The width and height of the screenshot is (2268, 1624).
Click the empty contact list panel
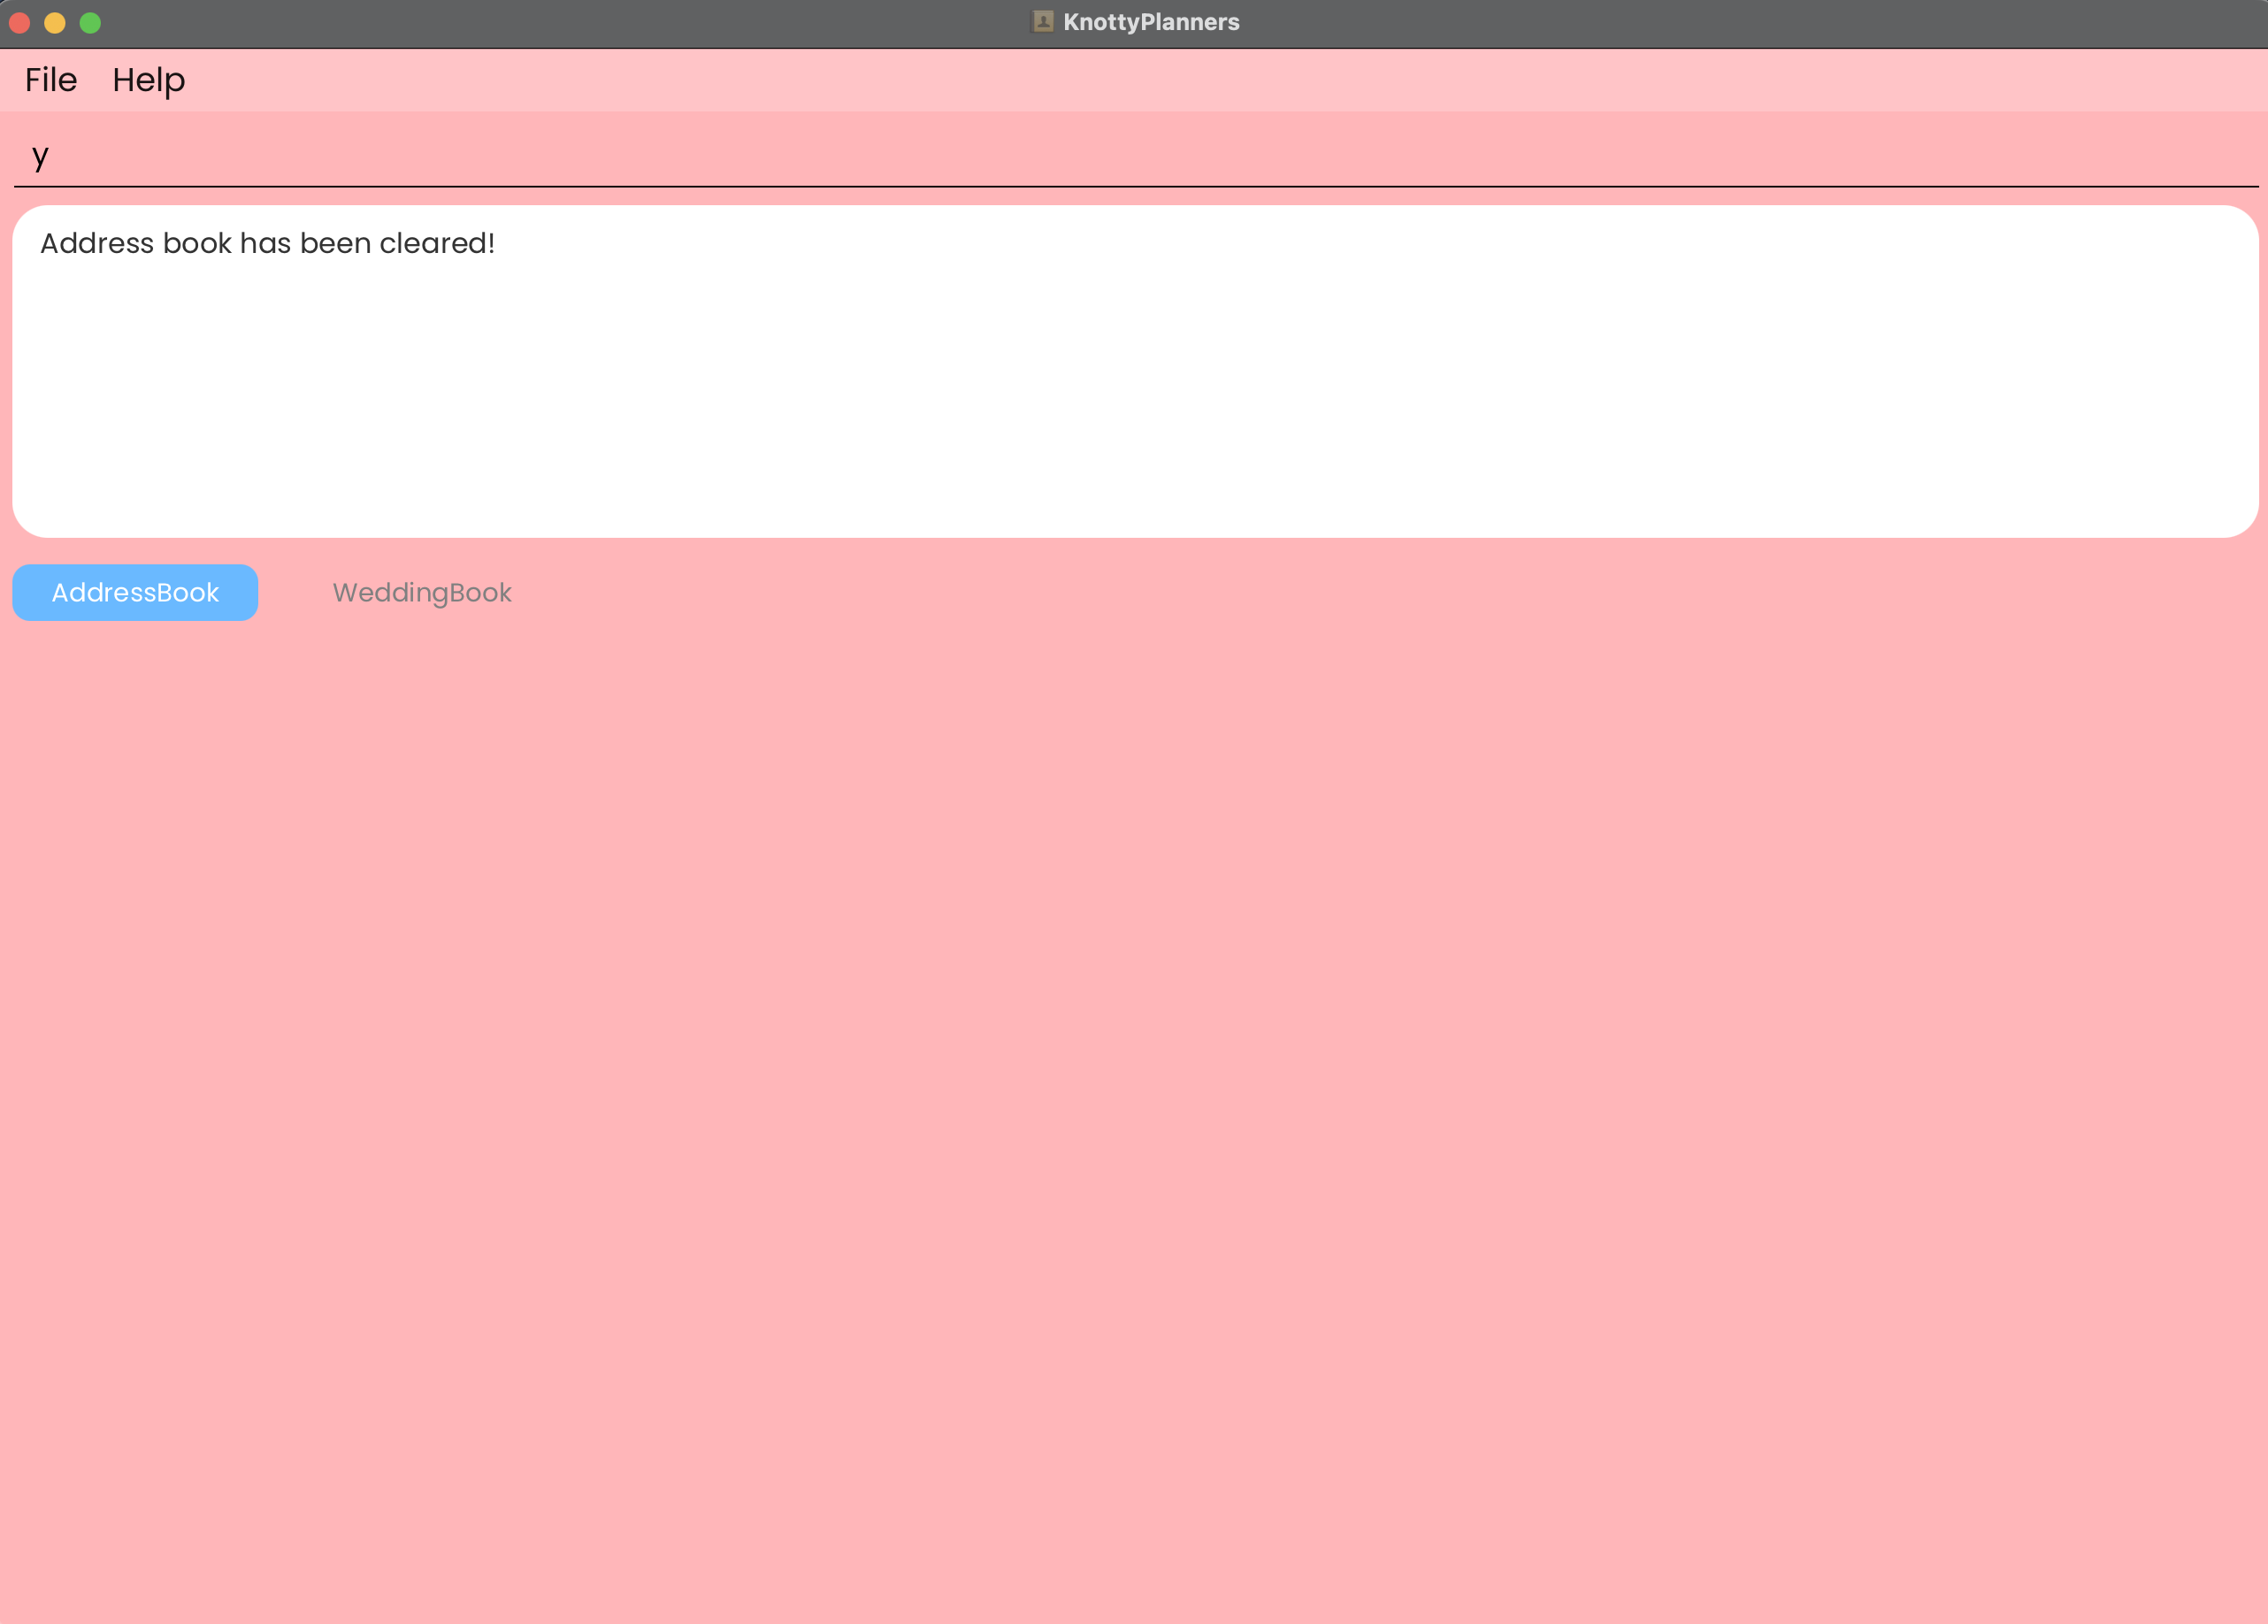click(1134, 1100)
